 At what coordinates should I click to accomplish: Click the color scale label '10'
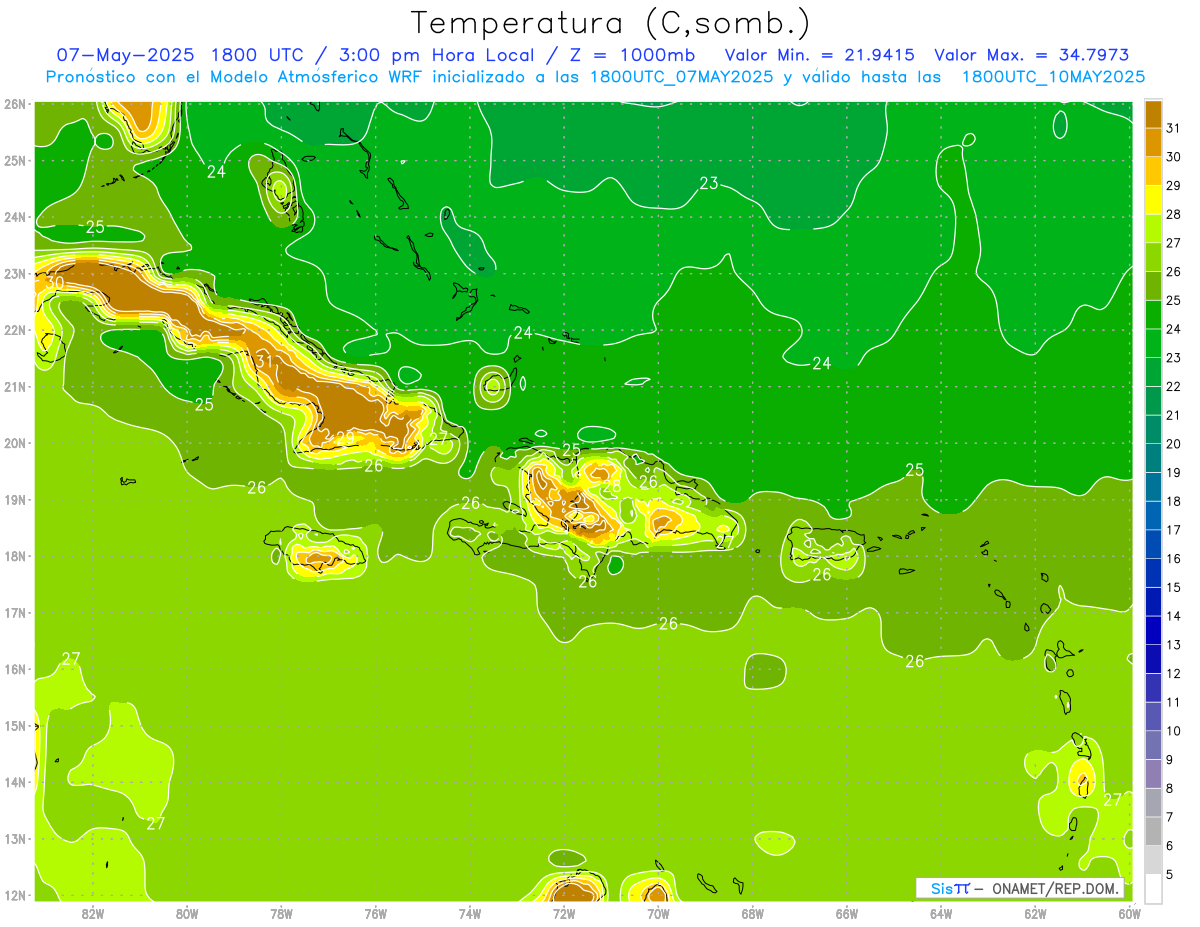pos(1173,731)
